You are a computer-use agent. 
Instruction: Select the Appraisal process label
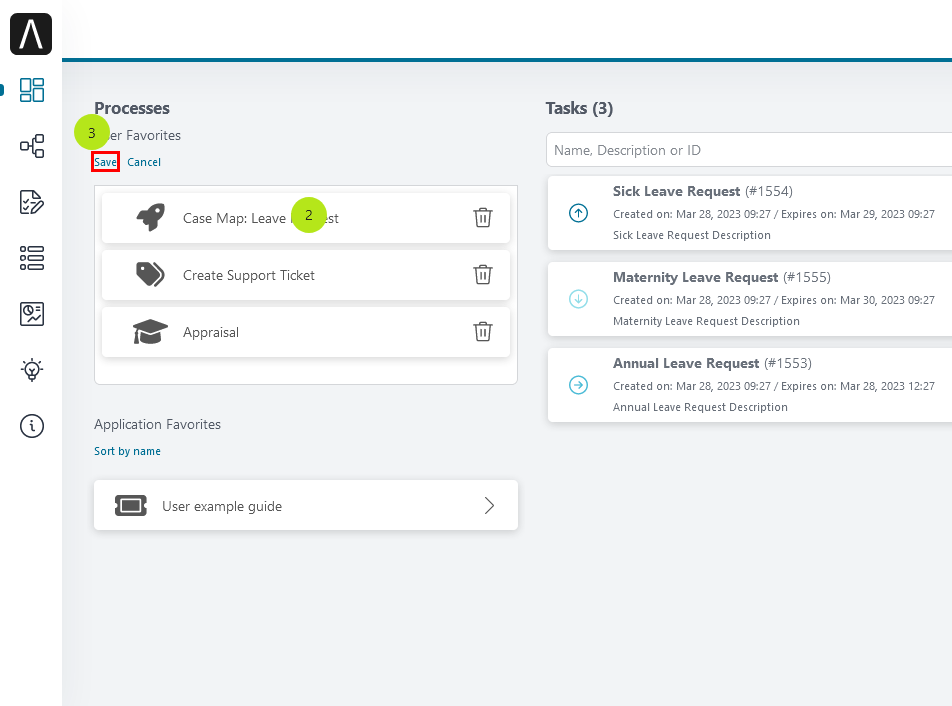tap(211, 332)
